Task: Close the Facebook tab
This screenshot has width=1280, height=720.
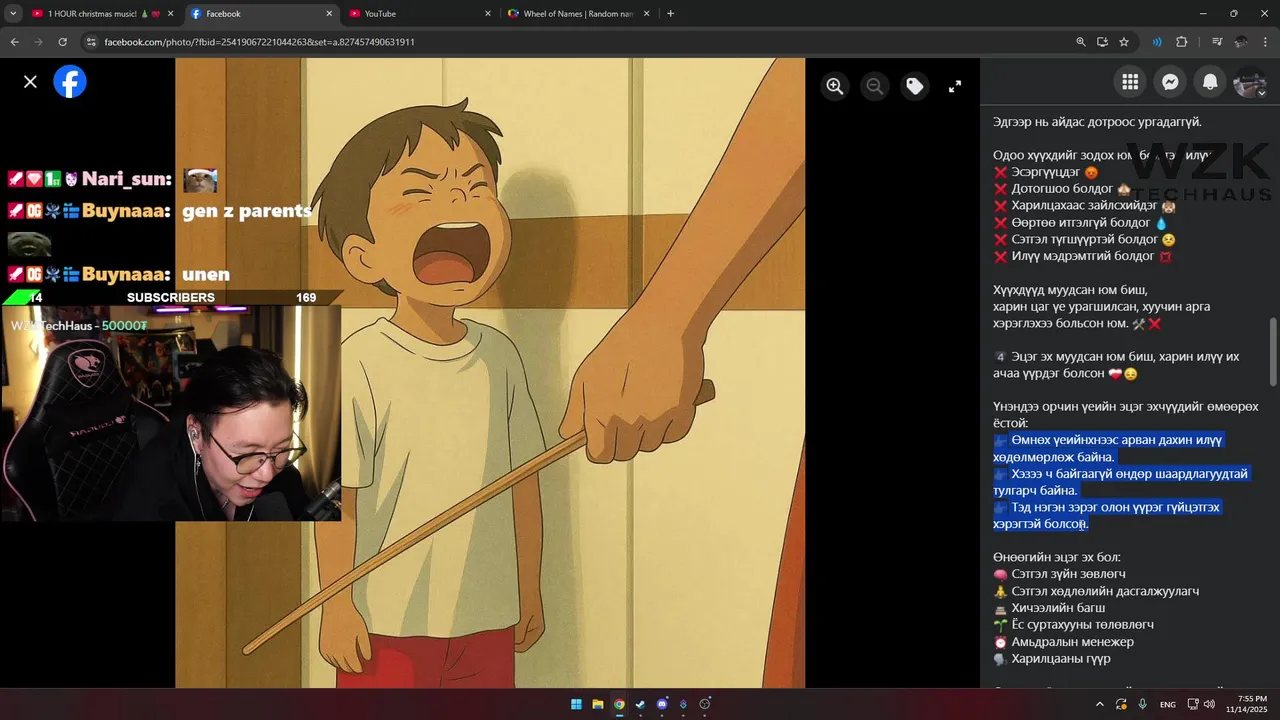Action: pyautogui.click(x=329, y=14)
